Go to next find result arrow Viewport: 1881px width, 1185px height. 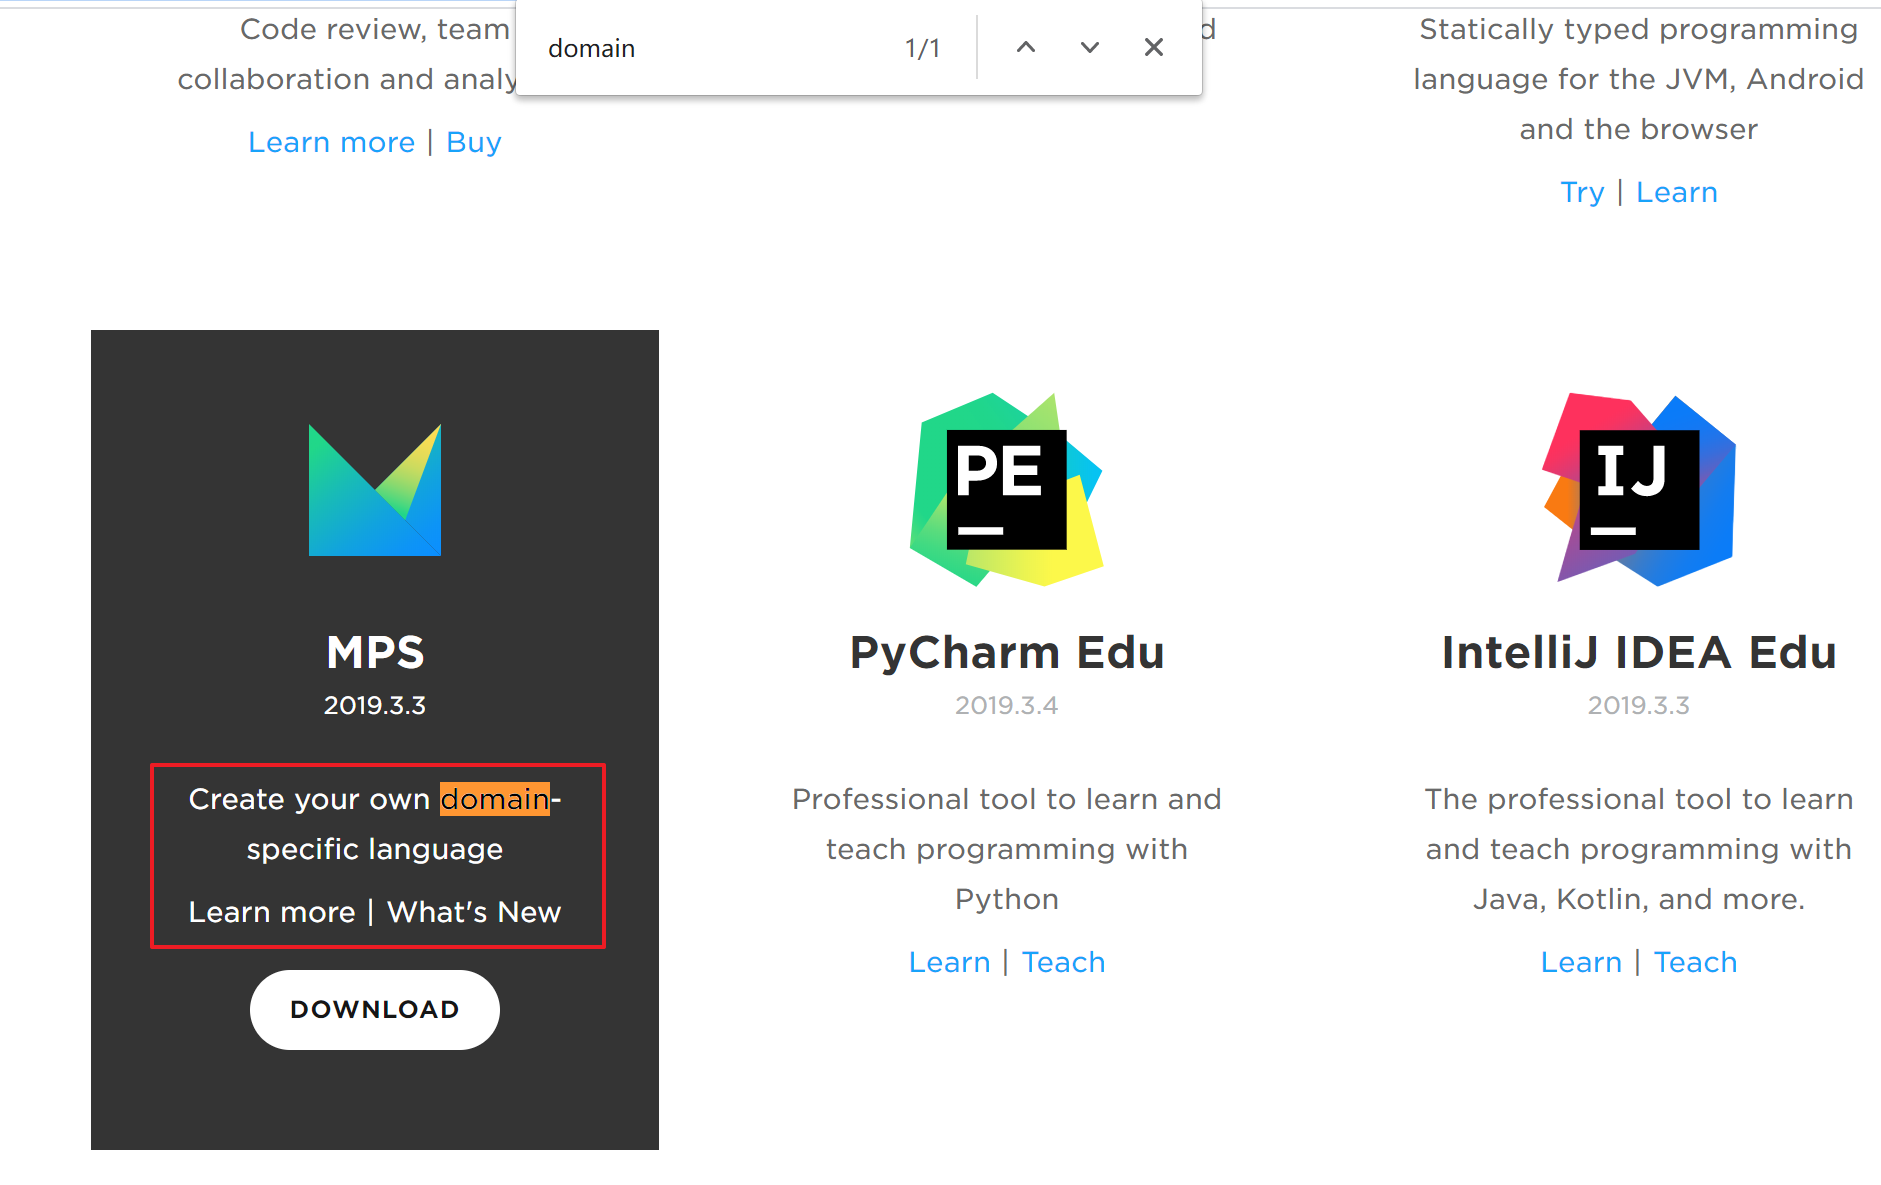[1090, 48]
